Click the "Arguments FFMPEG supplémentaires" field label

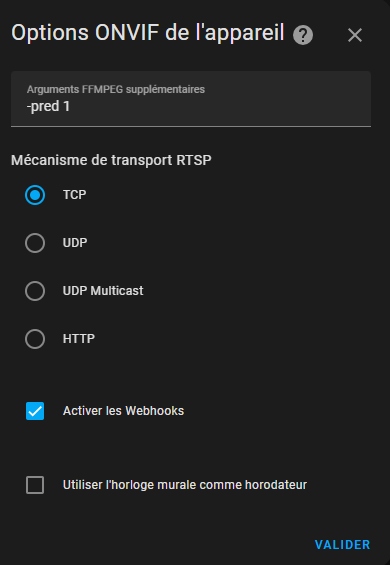tap(116, 89)
